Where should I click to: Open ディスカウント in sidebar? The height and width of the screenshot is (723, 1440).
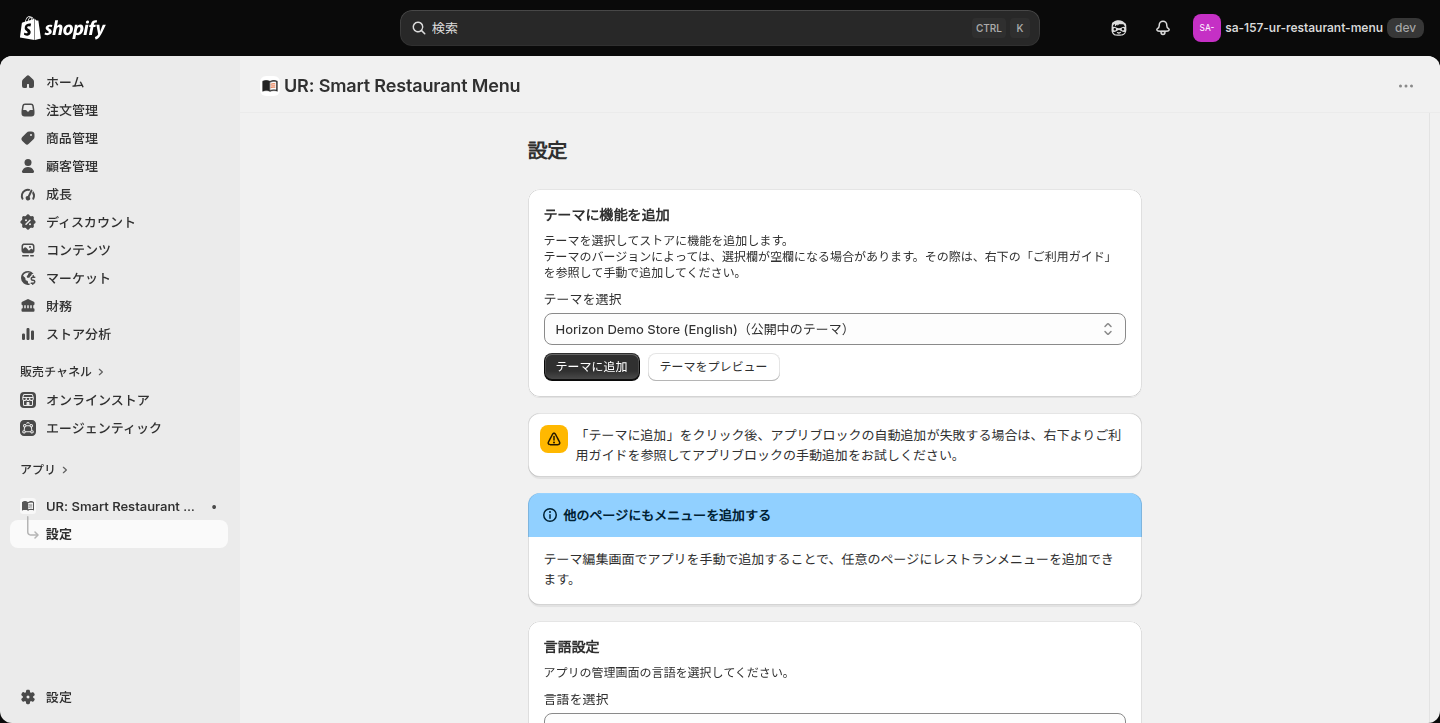119,222
